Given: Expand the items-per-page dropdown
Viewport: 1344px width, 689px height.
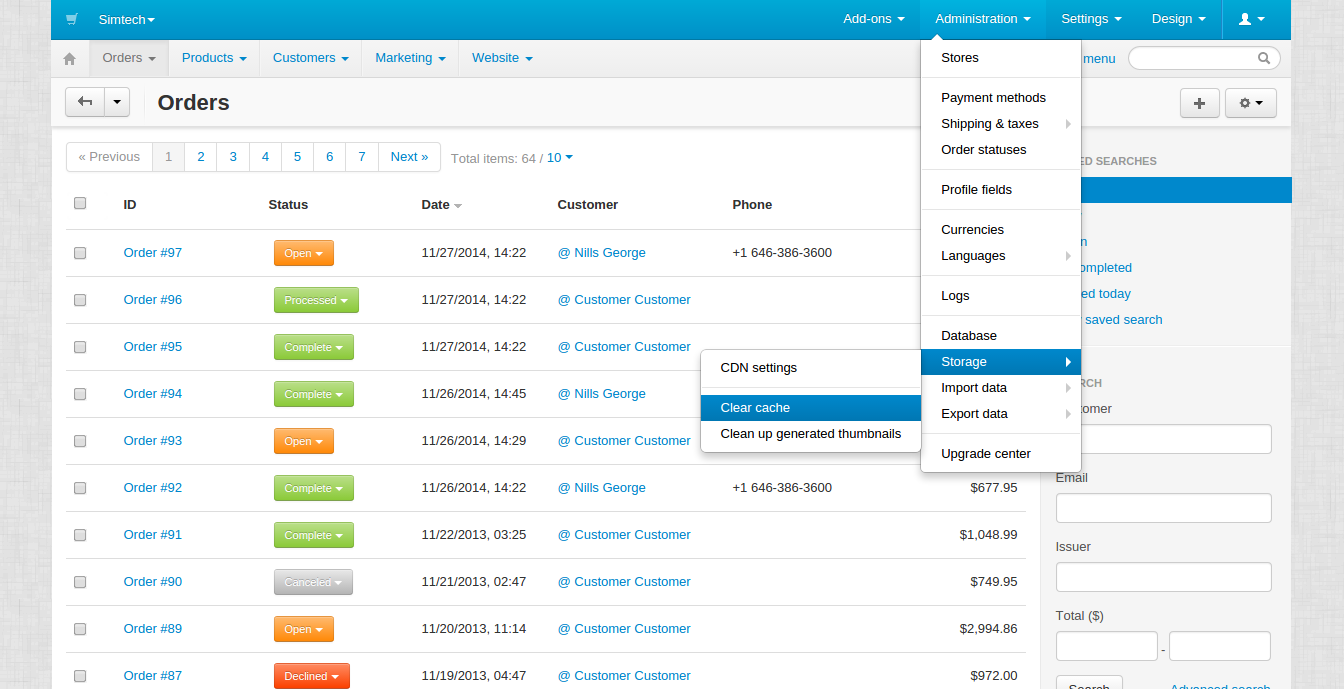Looking at the screenshot, I should click(560, 158).
